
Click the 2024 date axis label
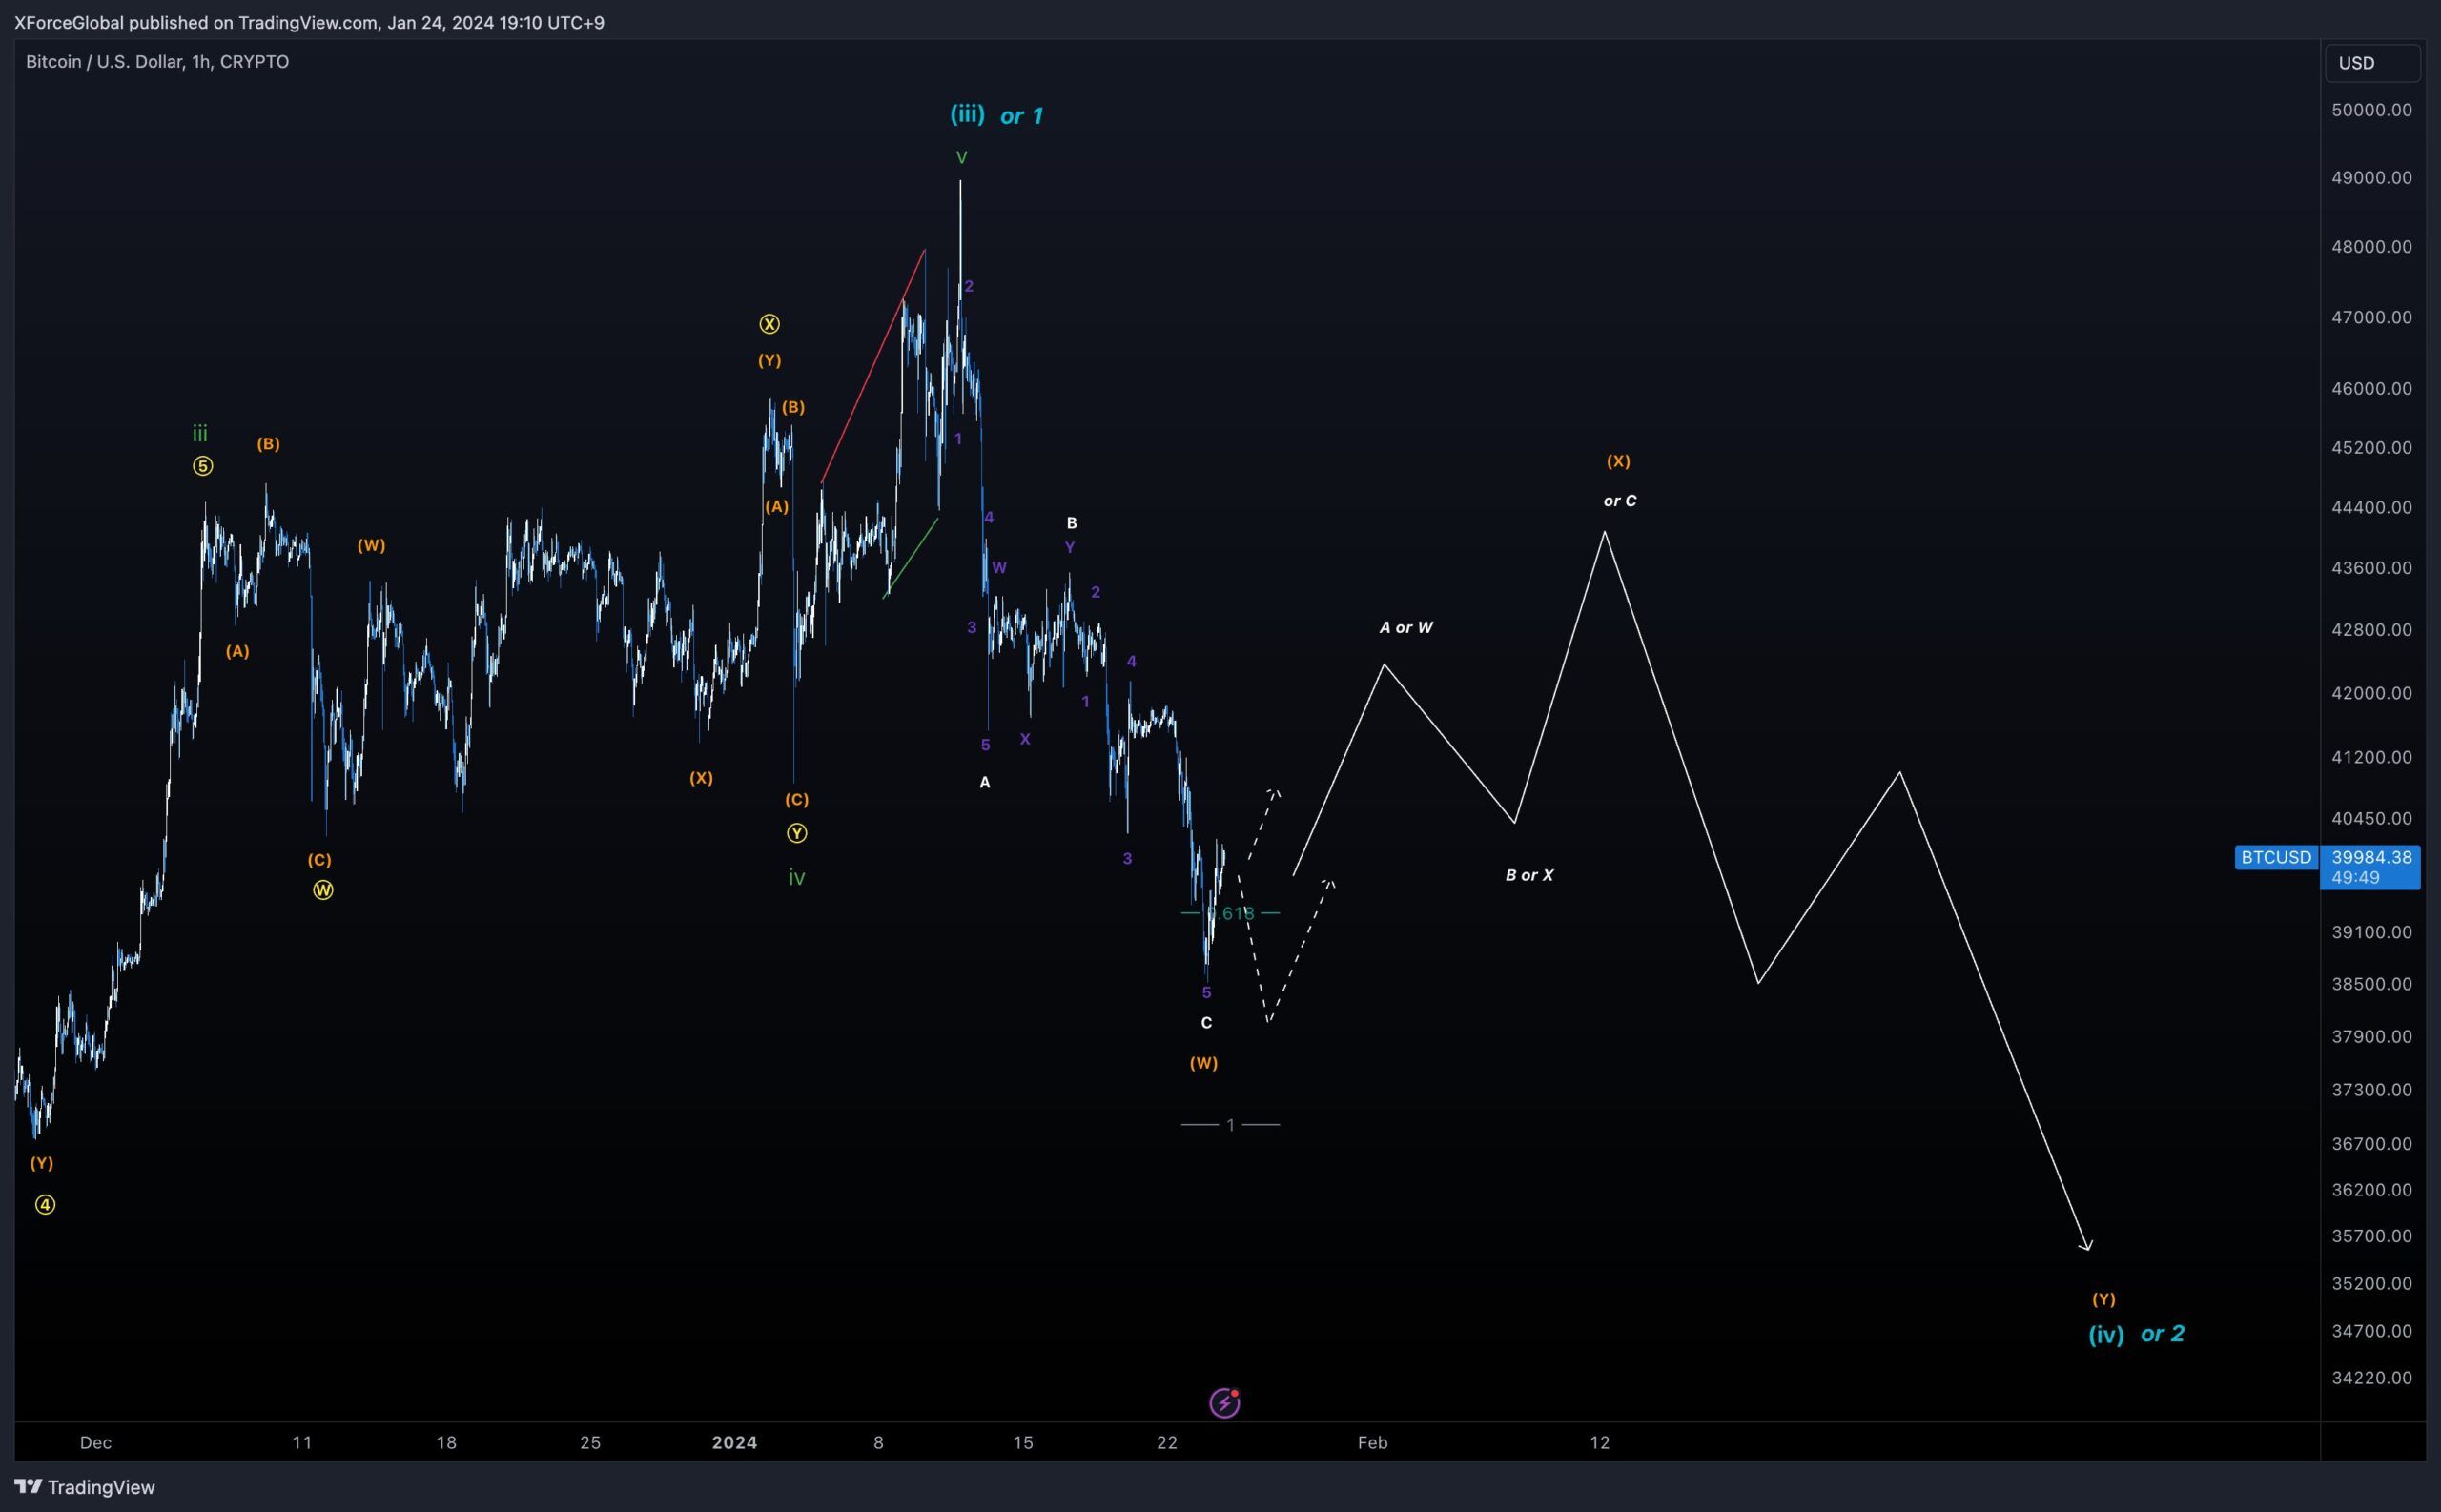click(734, 1442)
